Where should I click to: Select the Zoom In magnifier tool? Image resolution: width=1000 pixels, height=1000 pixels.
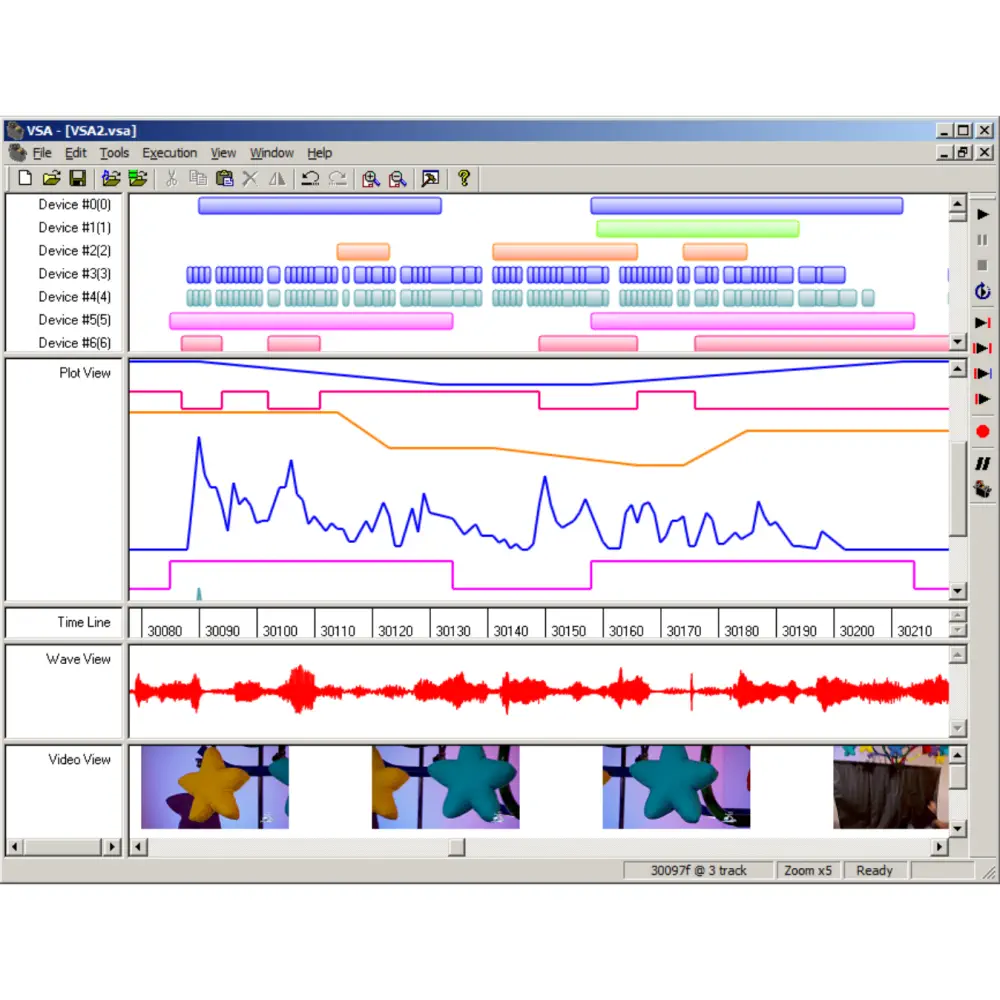pyautogui.click(x=370, y=178)
